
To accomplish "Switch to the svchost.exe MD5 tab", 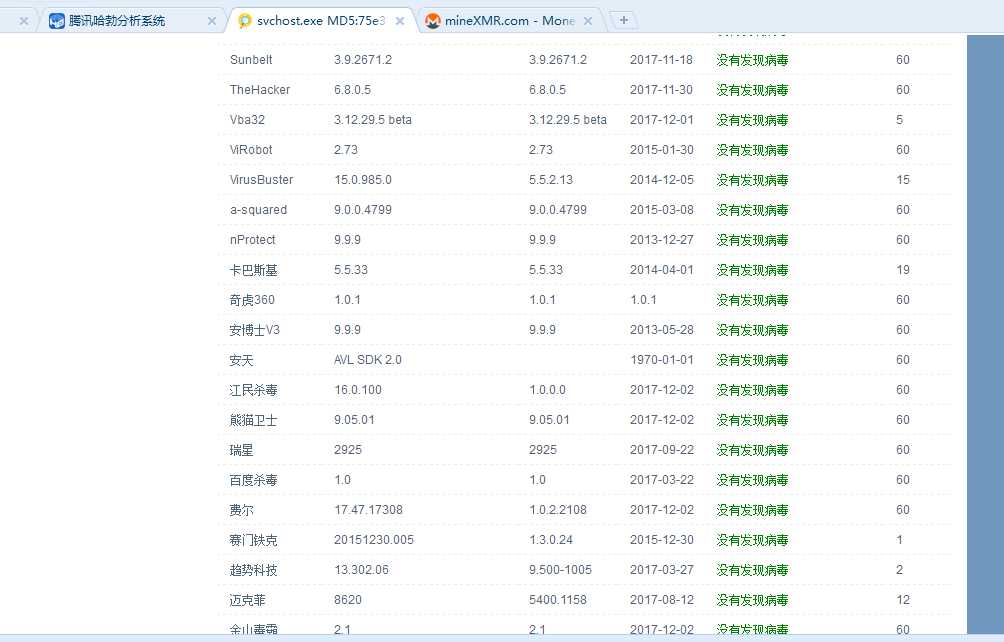I will pyautogui.click(x=320, y=20).
